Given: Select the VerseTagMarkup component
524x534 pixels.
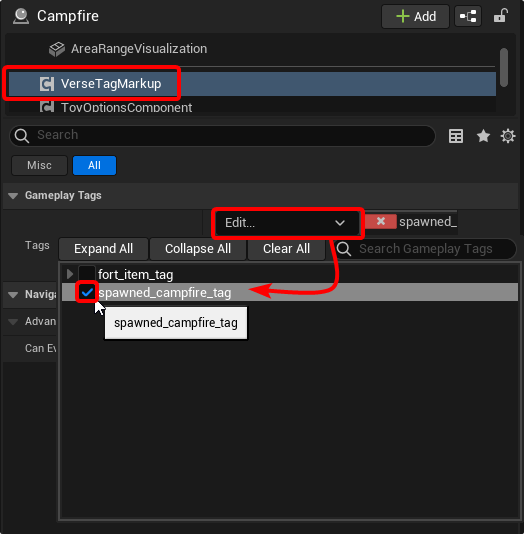Looking at the screenshot, I should (x=252, y=84).
